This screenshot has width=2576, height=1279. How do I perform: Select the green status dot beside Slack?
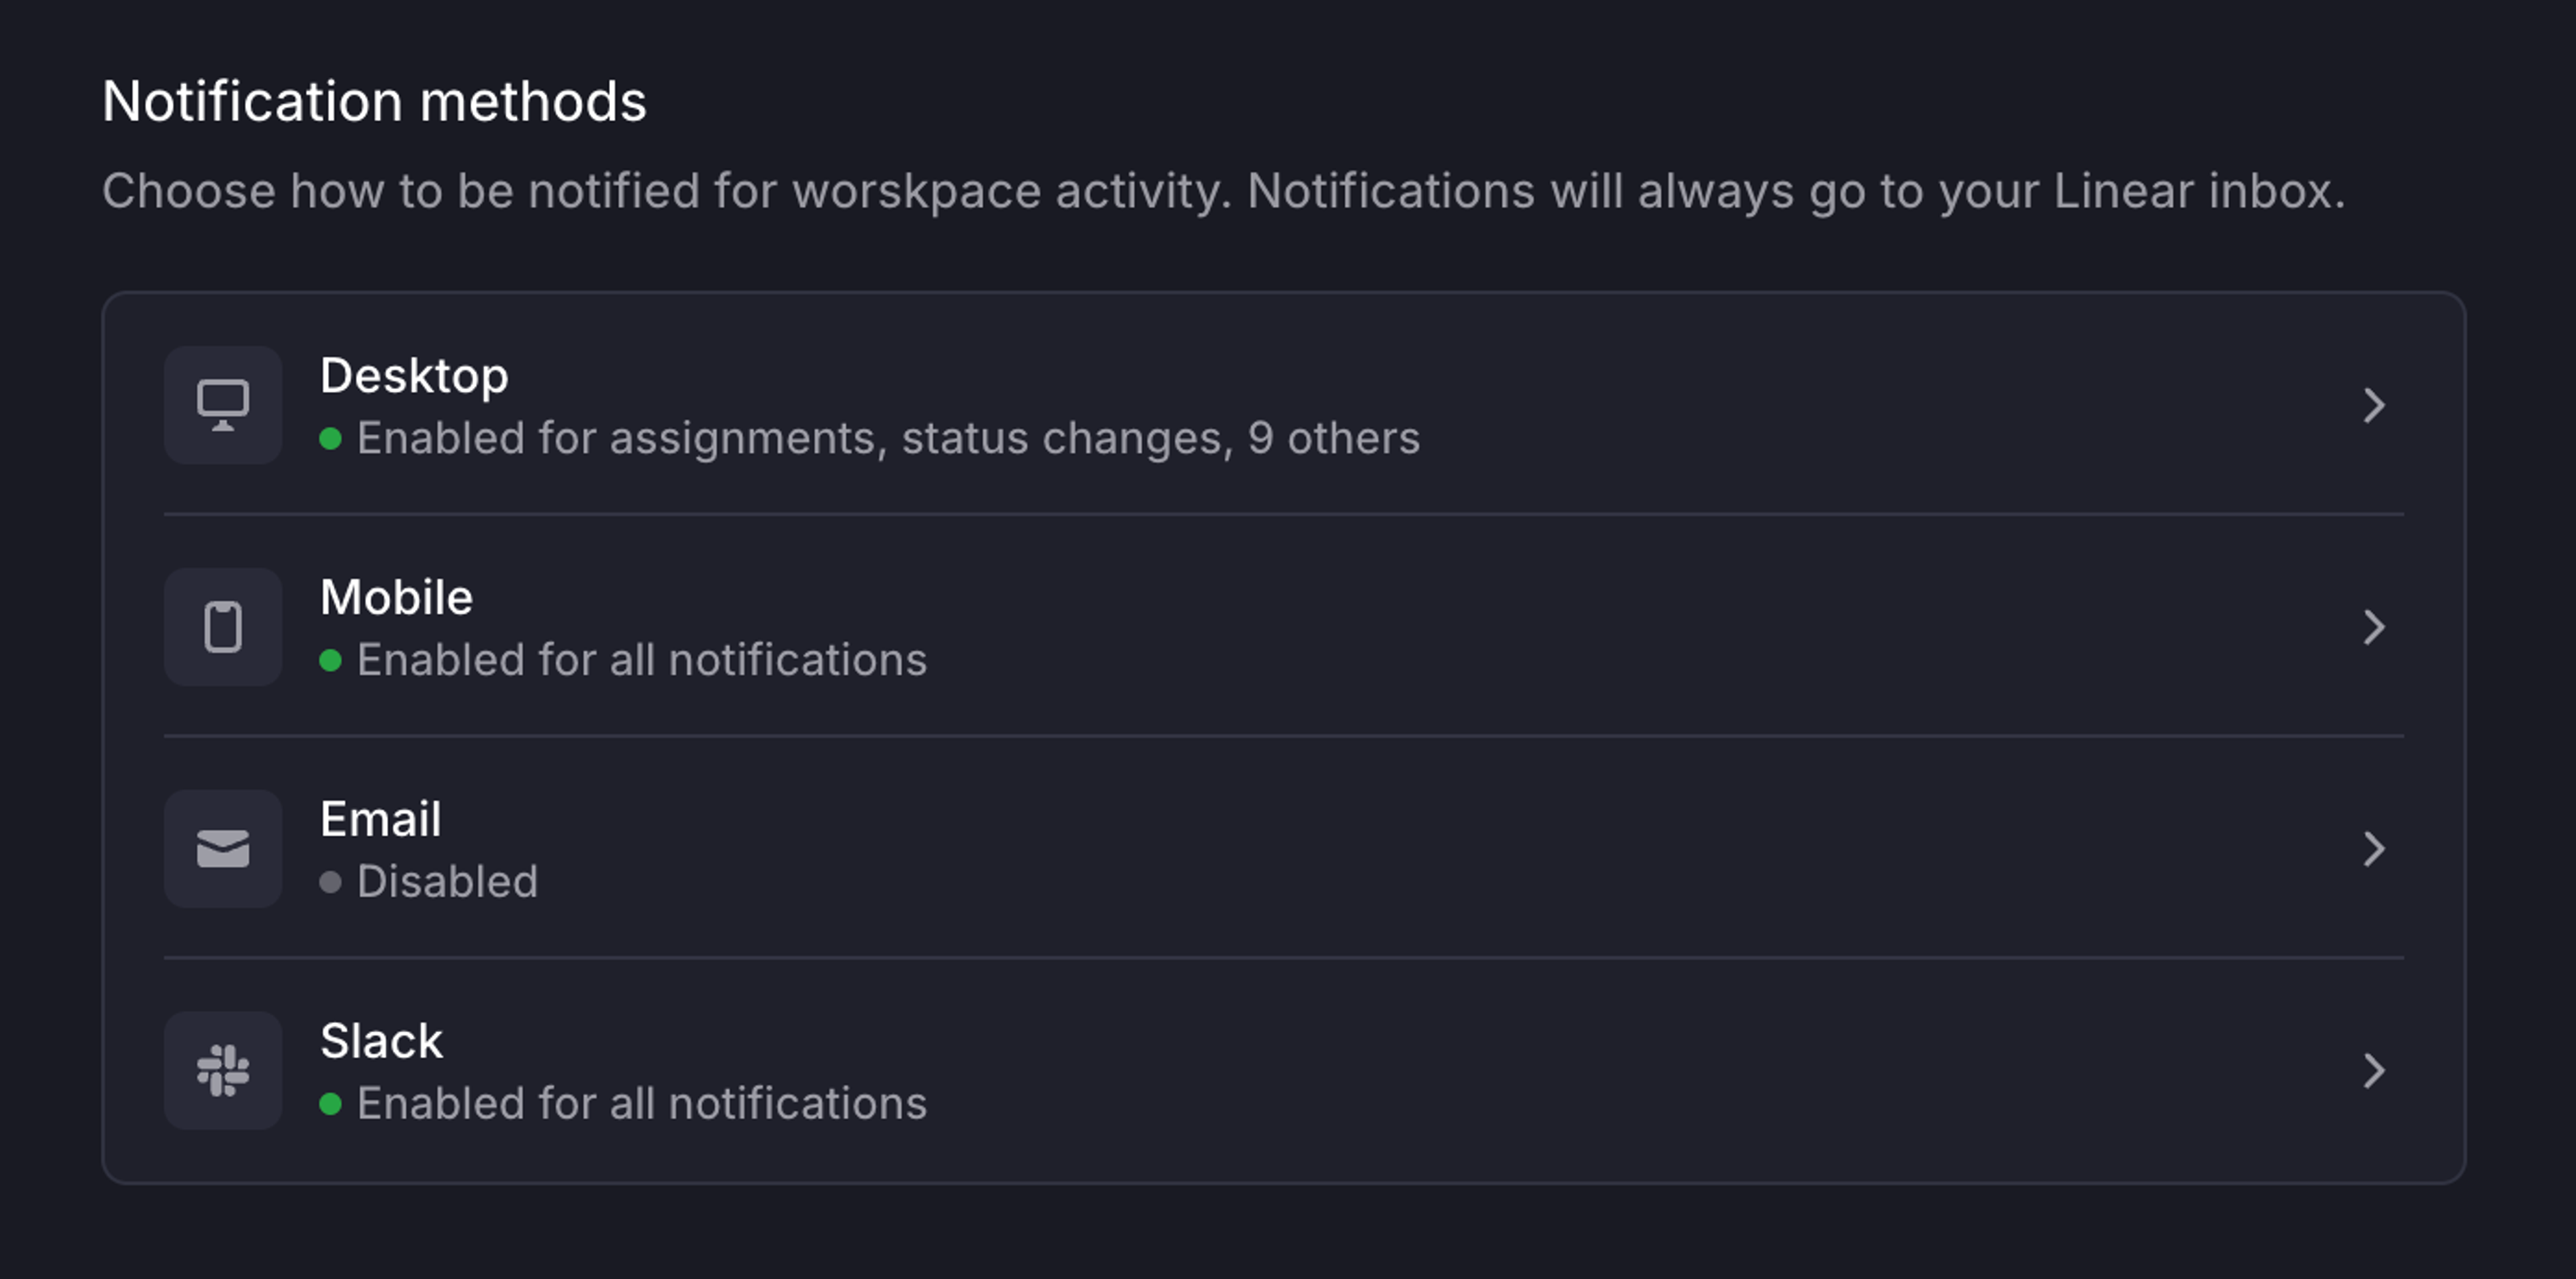pyautogui.click(x=333, y=1105)
